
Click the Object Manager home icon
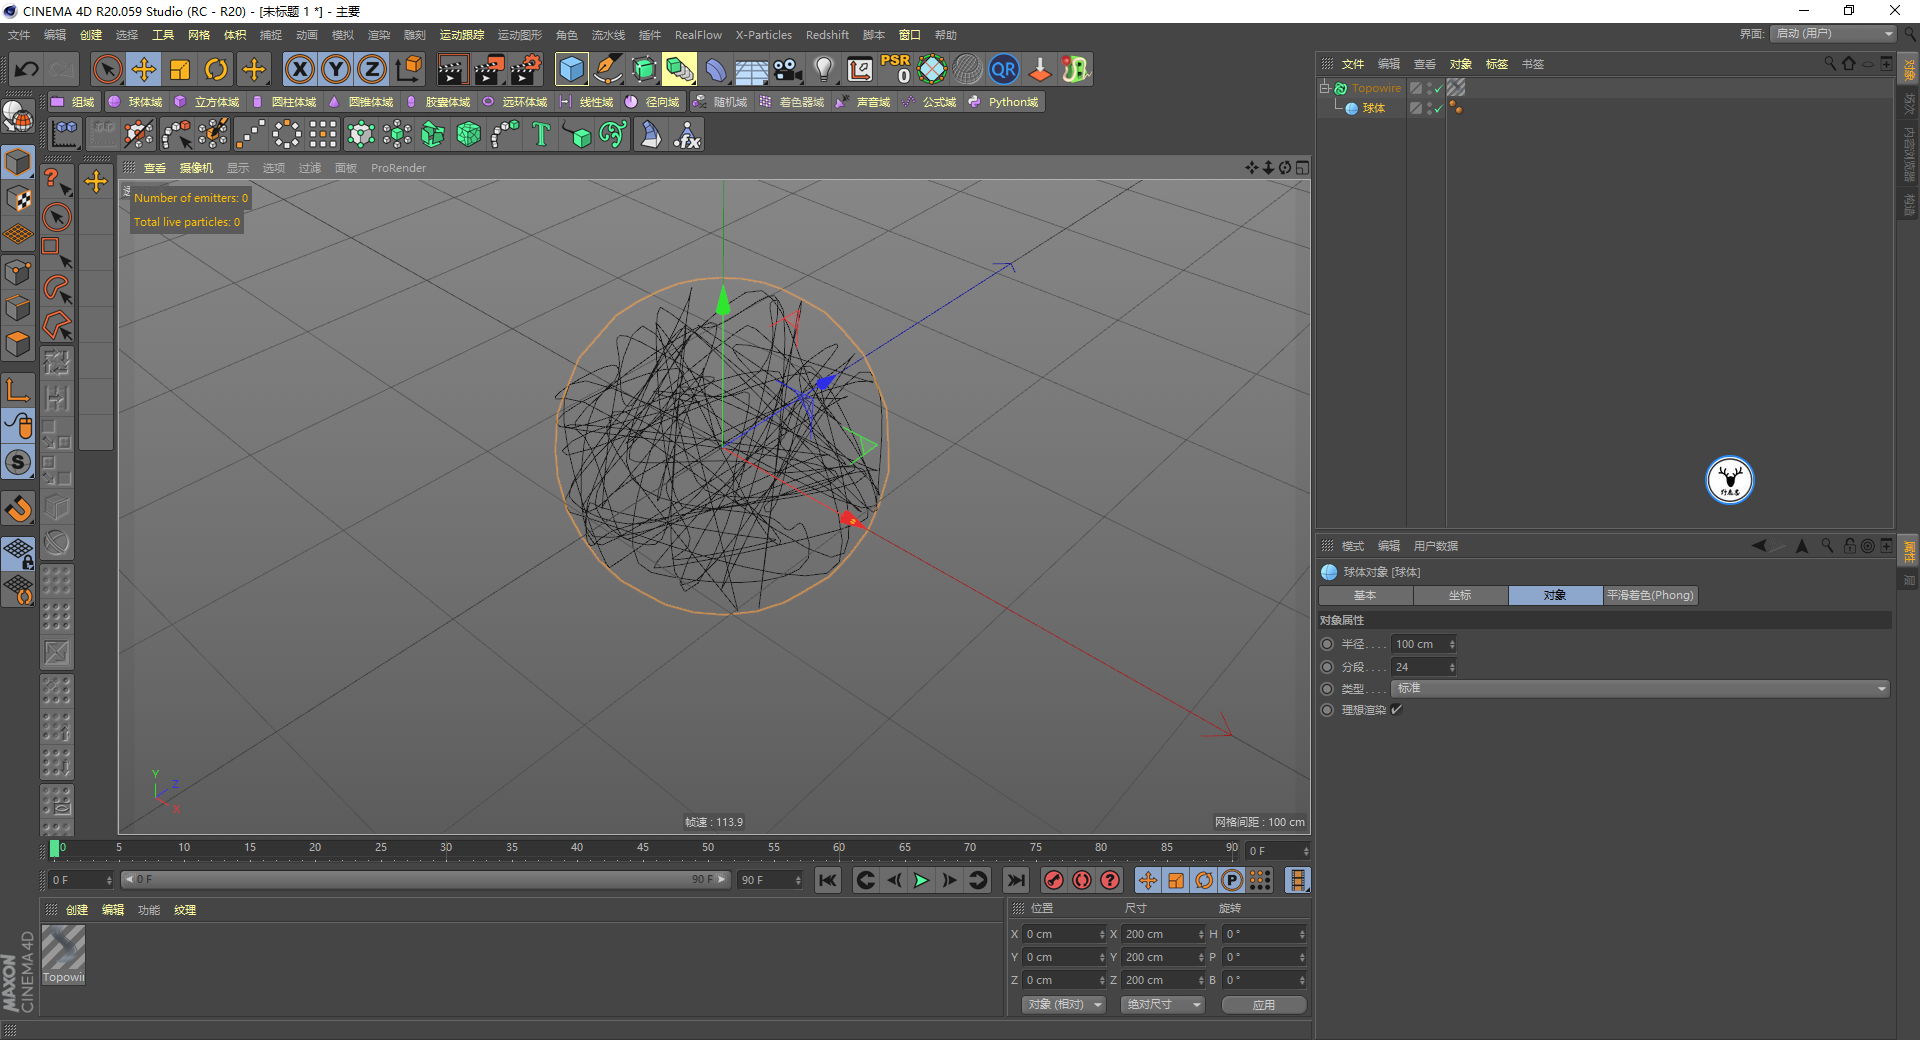[1849, 63]
